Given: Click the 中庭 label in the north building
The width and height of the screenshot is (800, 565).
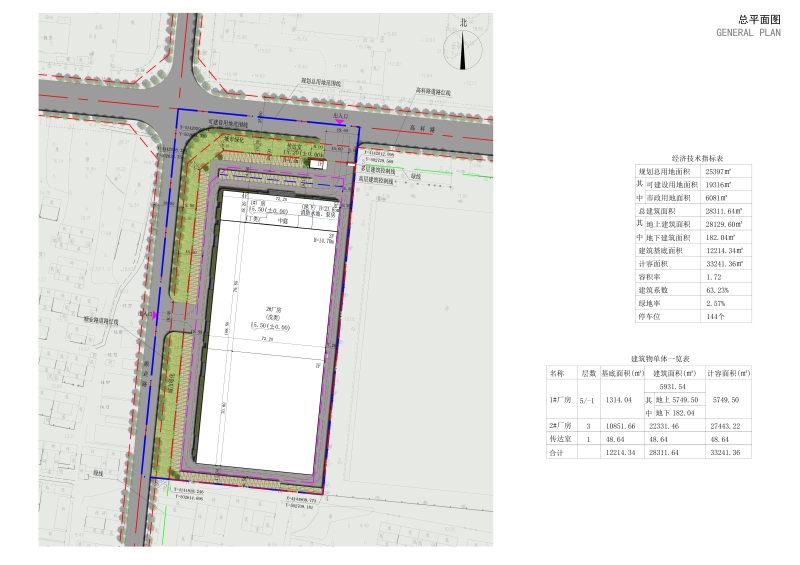Looking at the screenshot, I should point(282,221).
